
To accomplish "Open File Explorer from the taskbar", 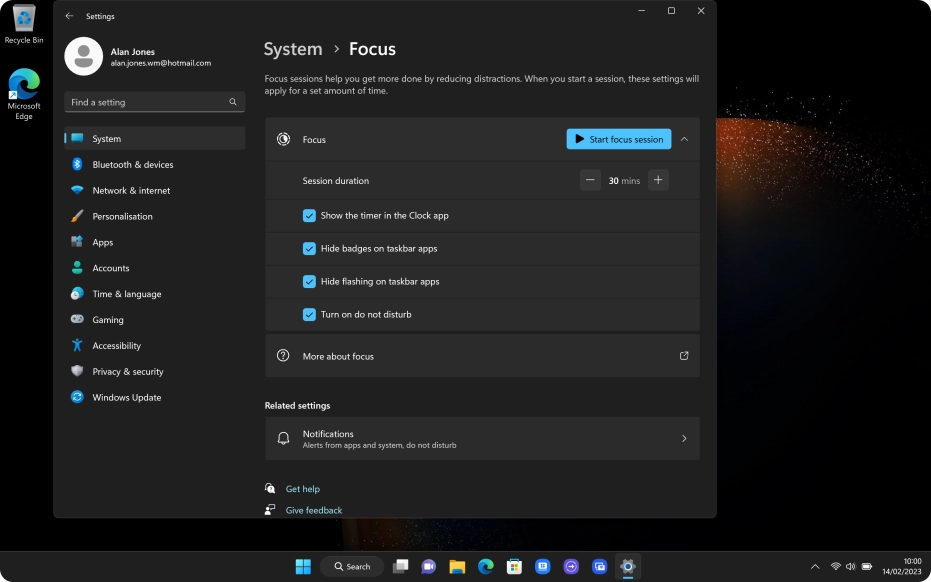I will coord(456,566).
